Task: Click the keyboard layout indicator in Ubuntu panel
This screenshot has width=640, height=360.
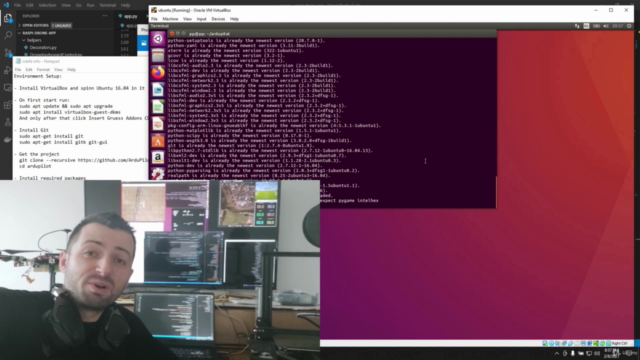Action: 587,26
